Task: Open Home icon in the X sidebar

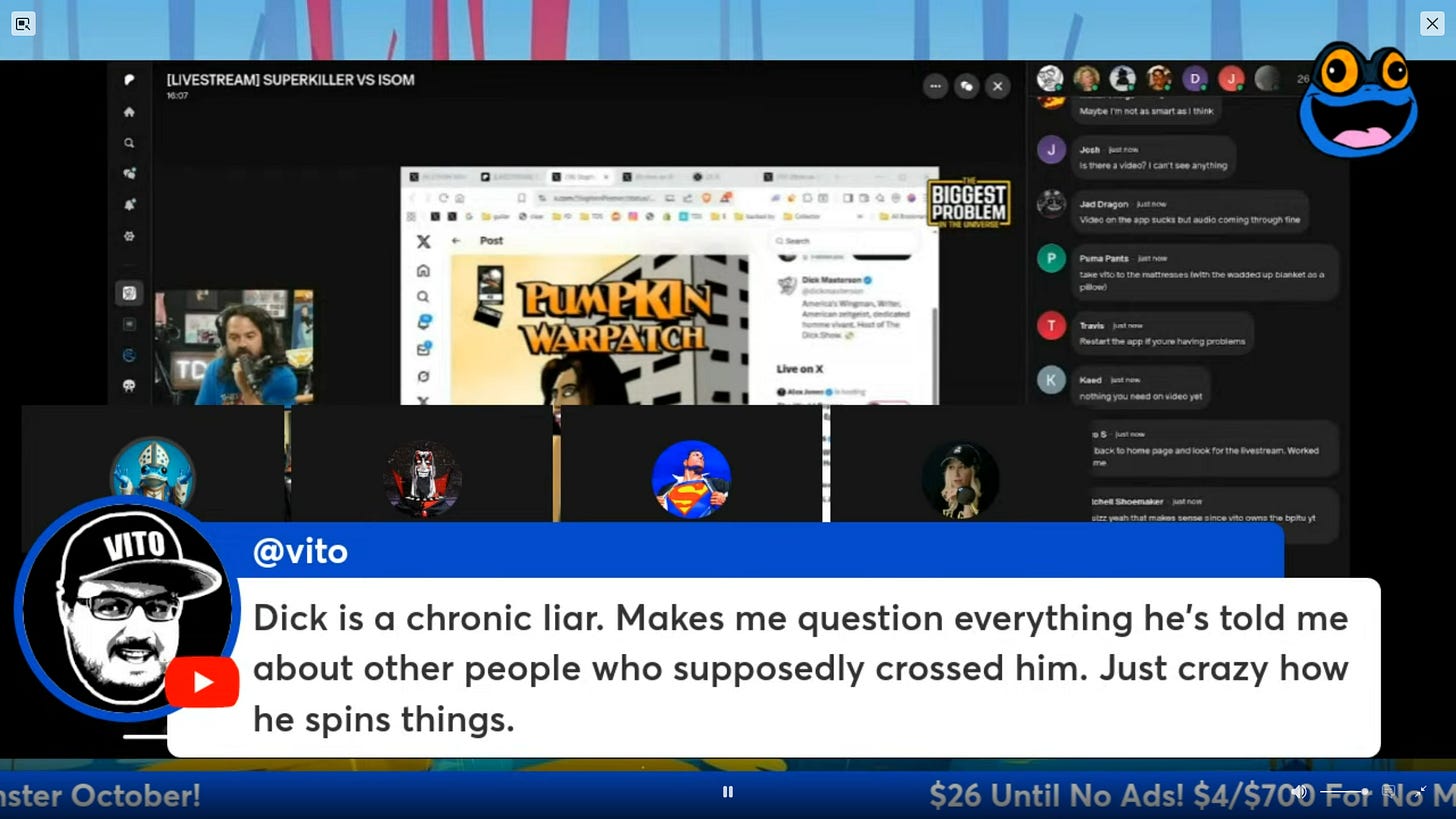Action: click(423, 271)
